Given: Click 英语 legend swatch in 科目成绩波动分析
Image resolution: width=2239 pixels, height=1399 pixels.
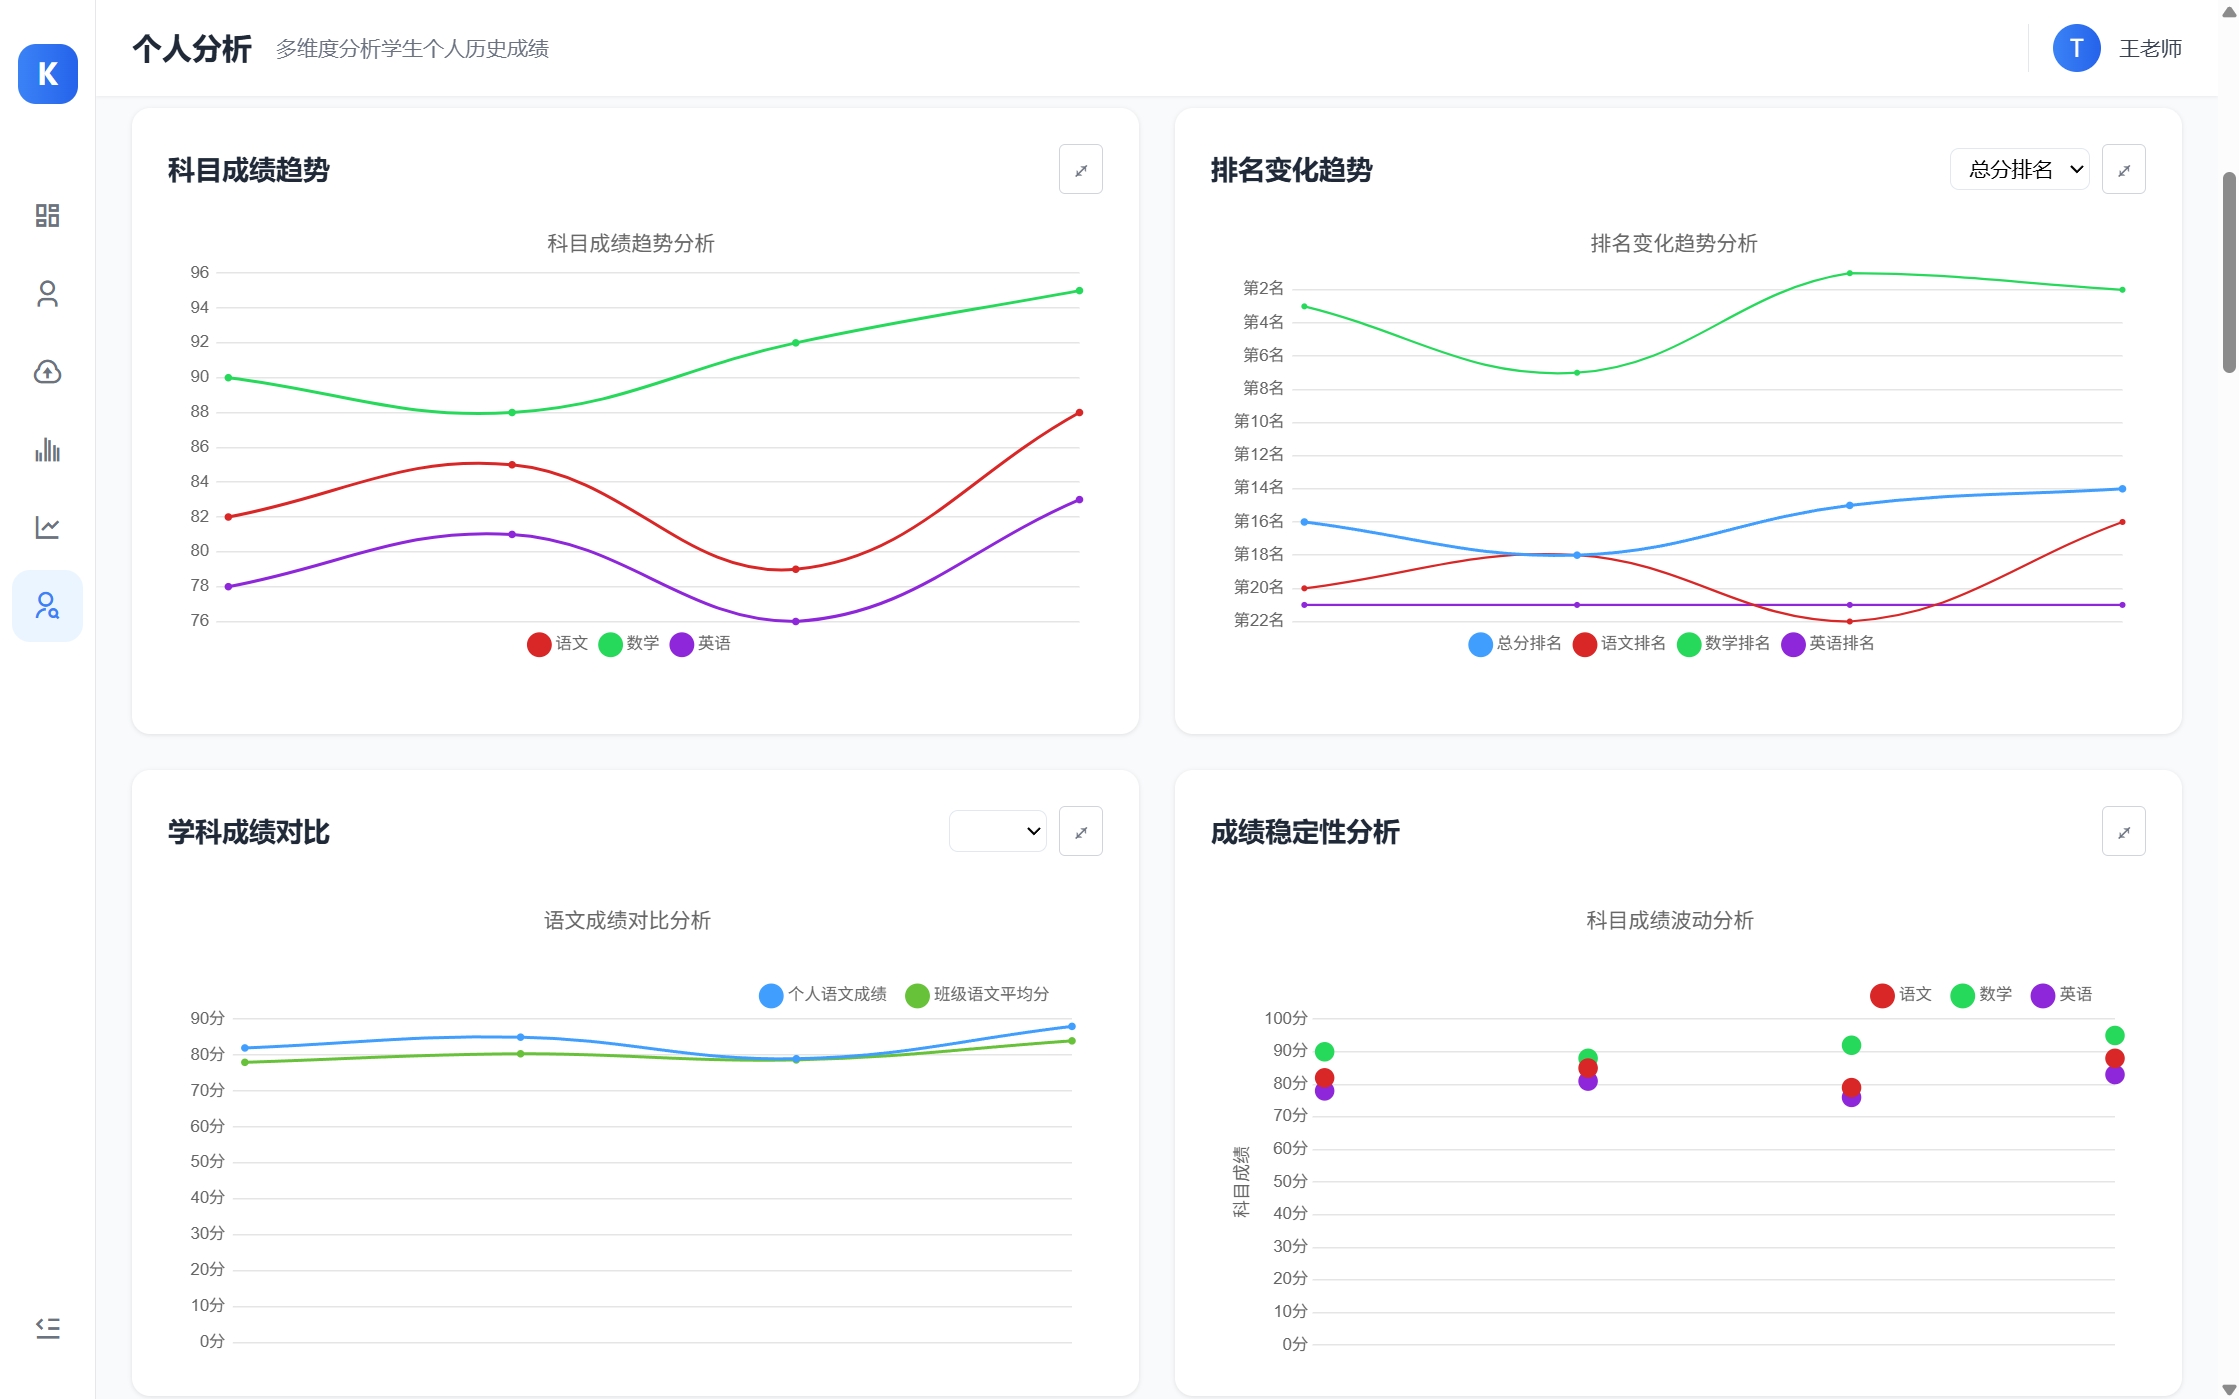Looking at the screenshot, I should pos(2042,995).
